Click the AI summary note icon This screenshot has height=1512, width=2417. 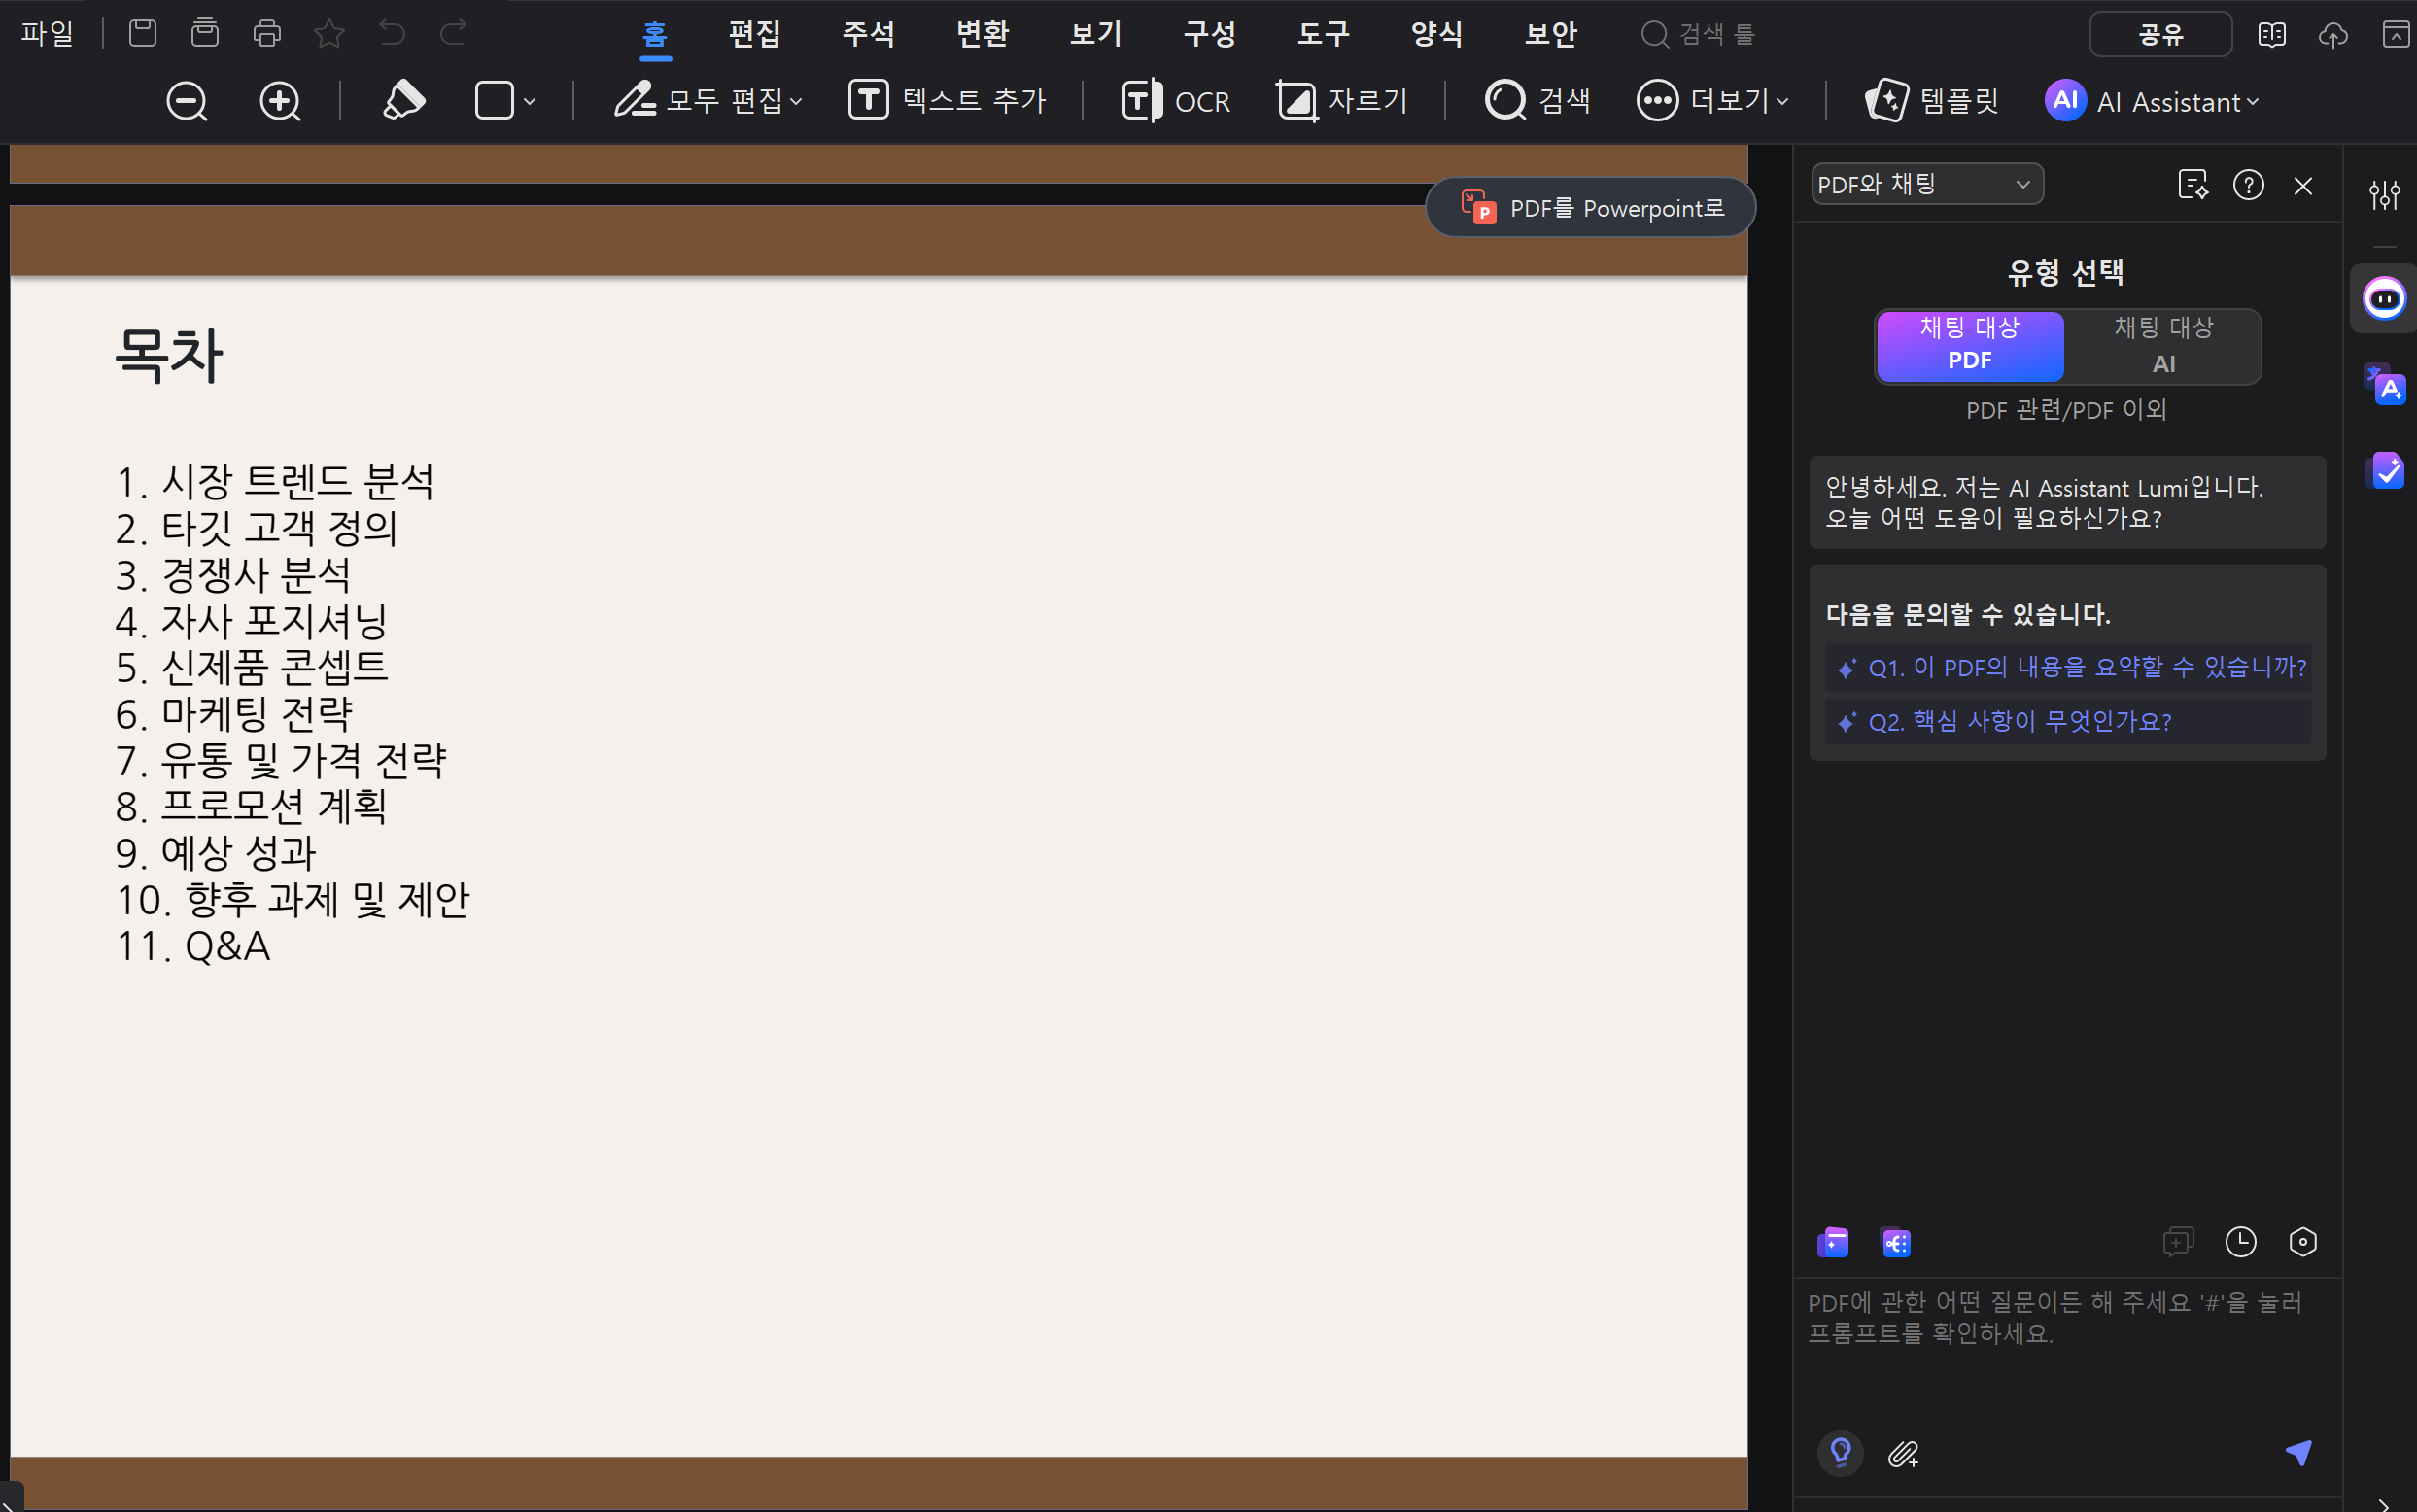tap(2192, 185)
